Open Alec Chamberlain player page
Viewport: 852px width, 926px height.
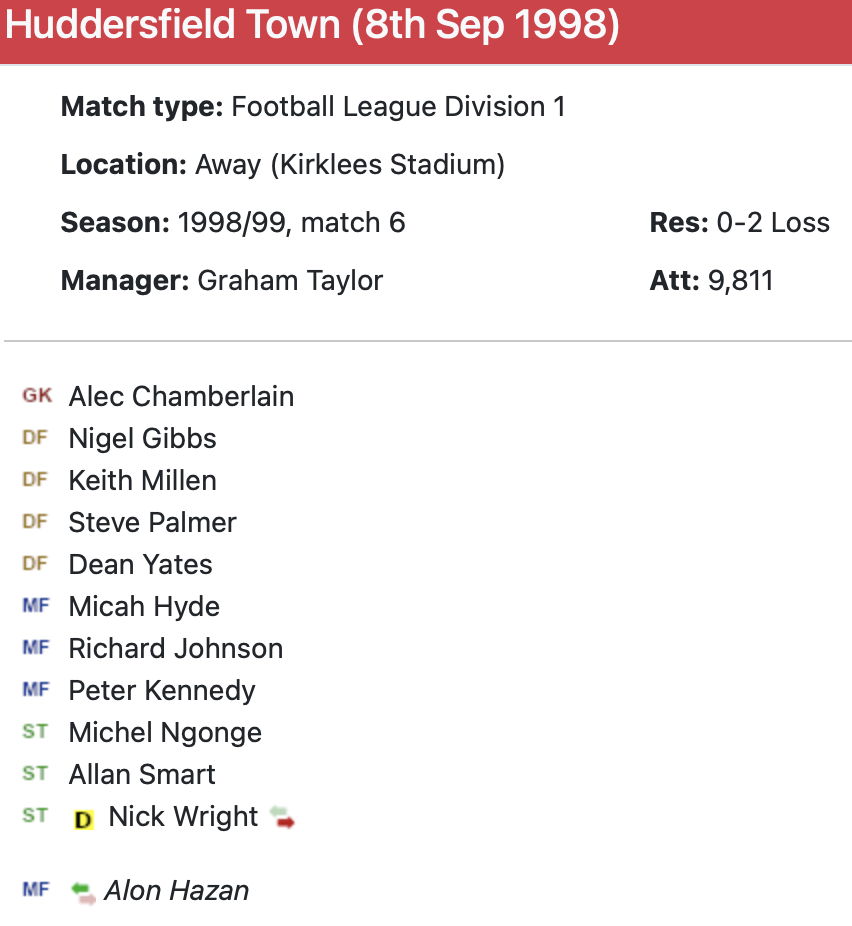tap(181, 396)
